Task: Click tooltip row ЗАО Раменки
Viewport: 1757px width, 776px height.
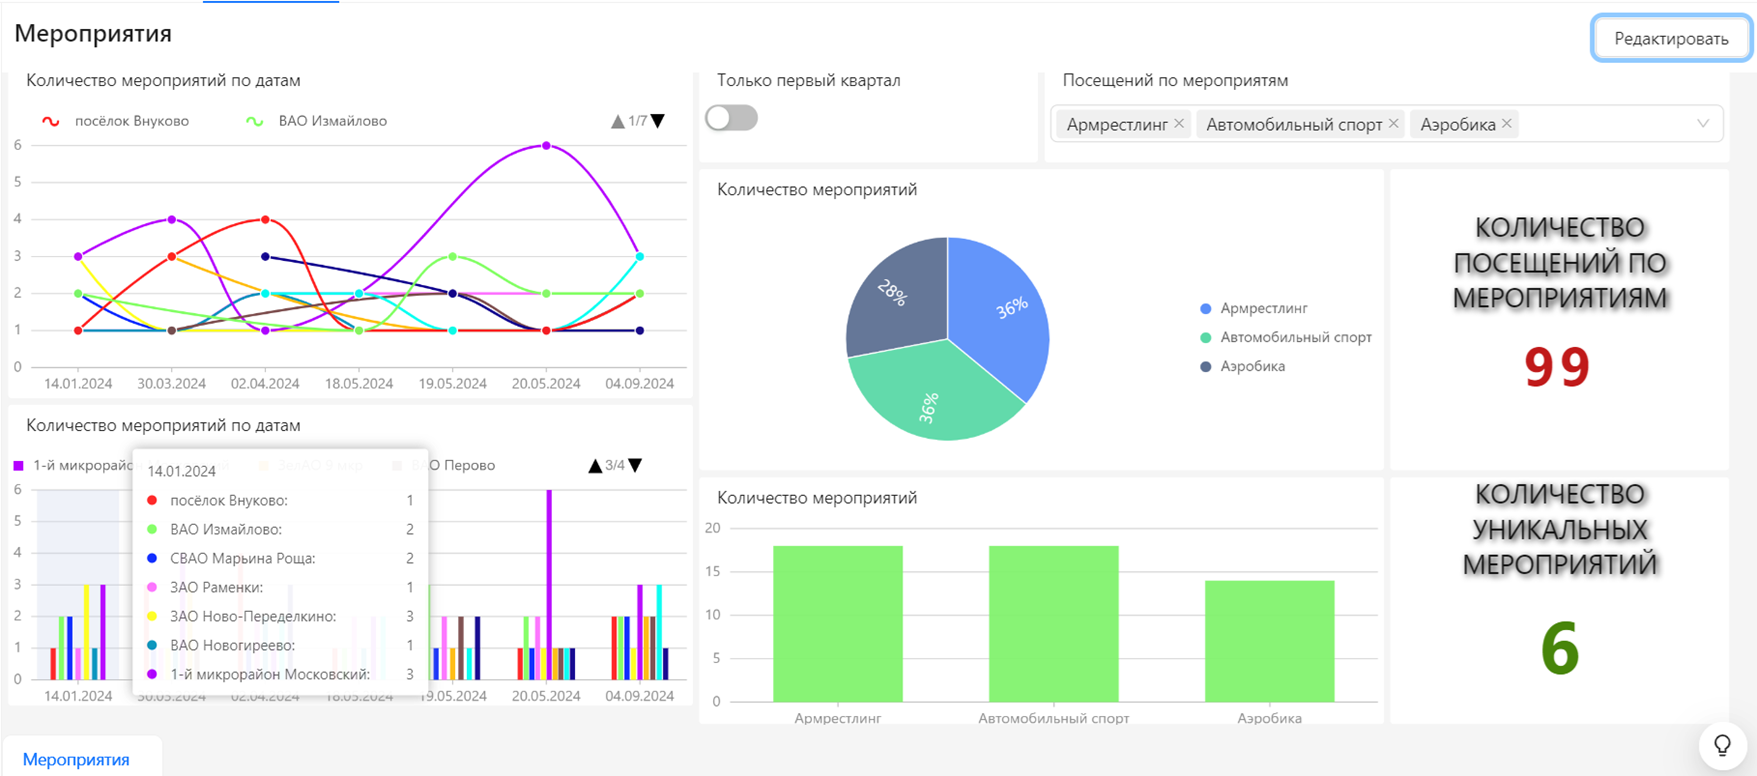Action: 281,587
